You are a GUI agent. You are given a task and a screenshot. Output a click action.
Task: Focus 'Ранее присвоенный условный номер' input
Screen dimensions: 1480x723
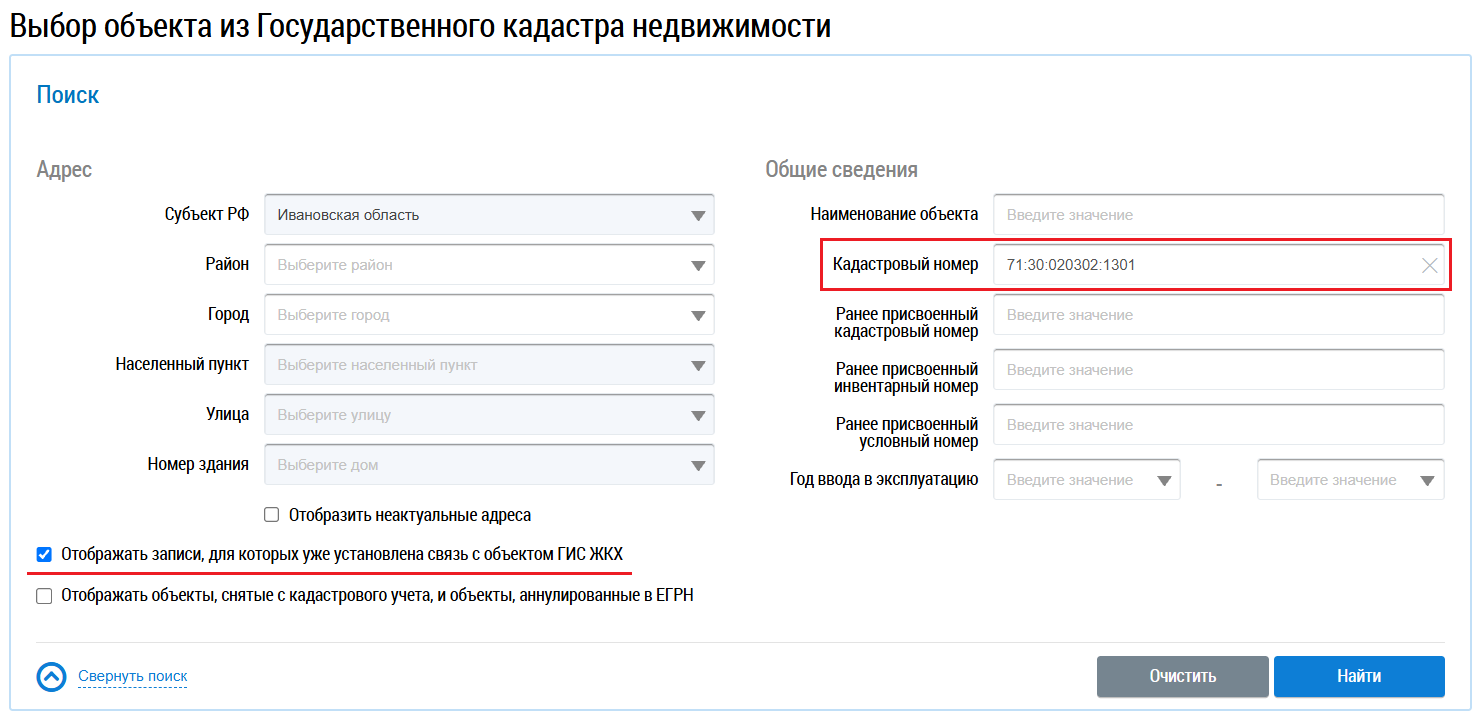[1219, 425]
